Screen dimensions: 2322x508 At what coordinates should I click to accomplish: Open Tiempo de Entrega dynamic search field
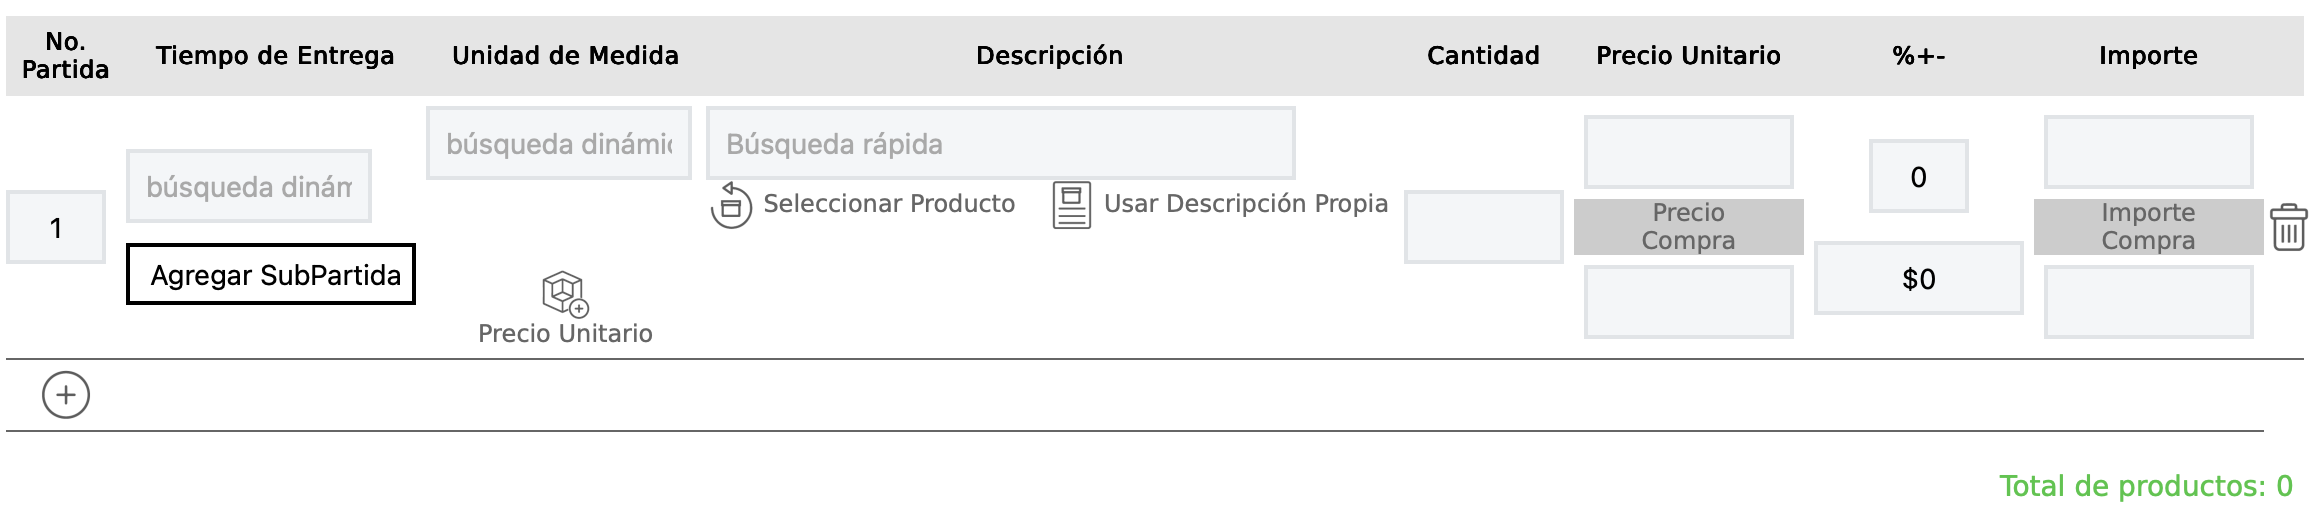pyautogui.click(x=249, y=187)
